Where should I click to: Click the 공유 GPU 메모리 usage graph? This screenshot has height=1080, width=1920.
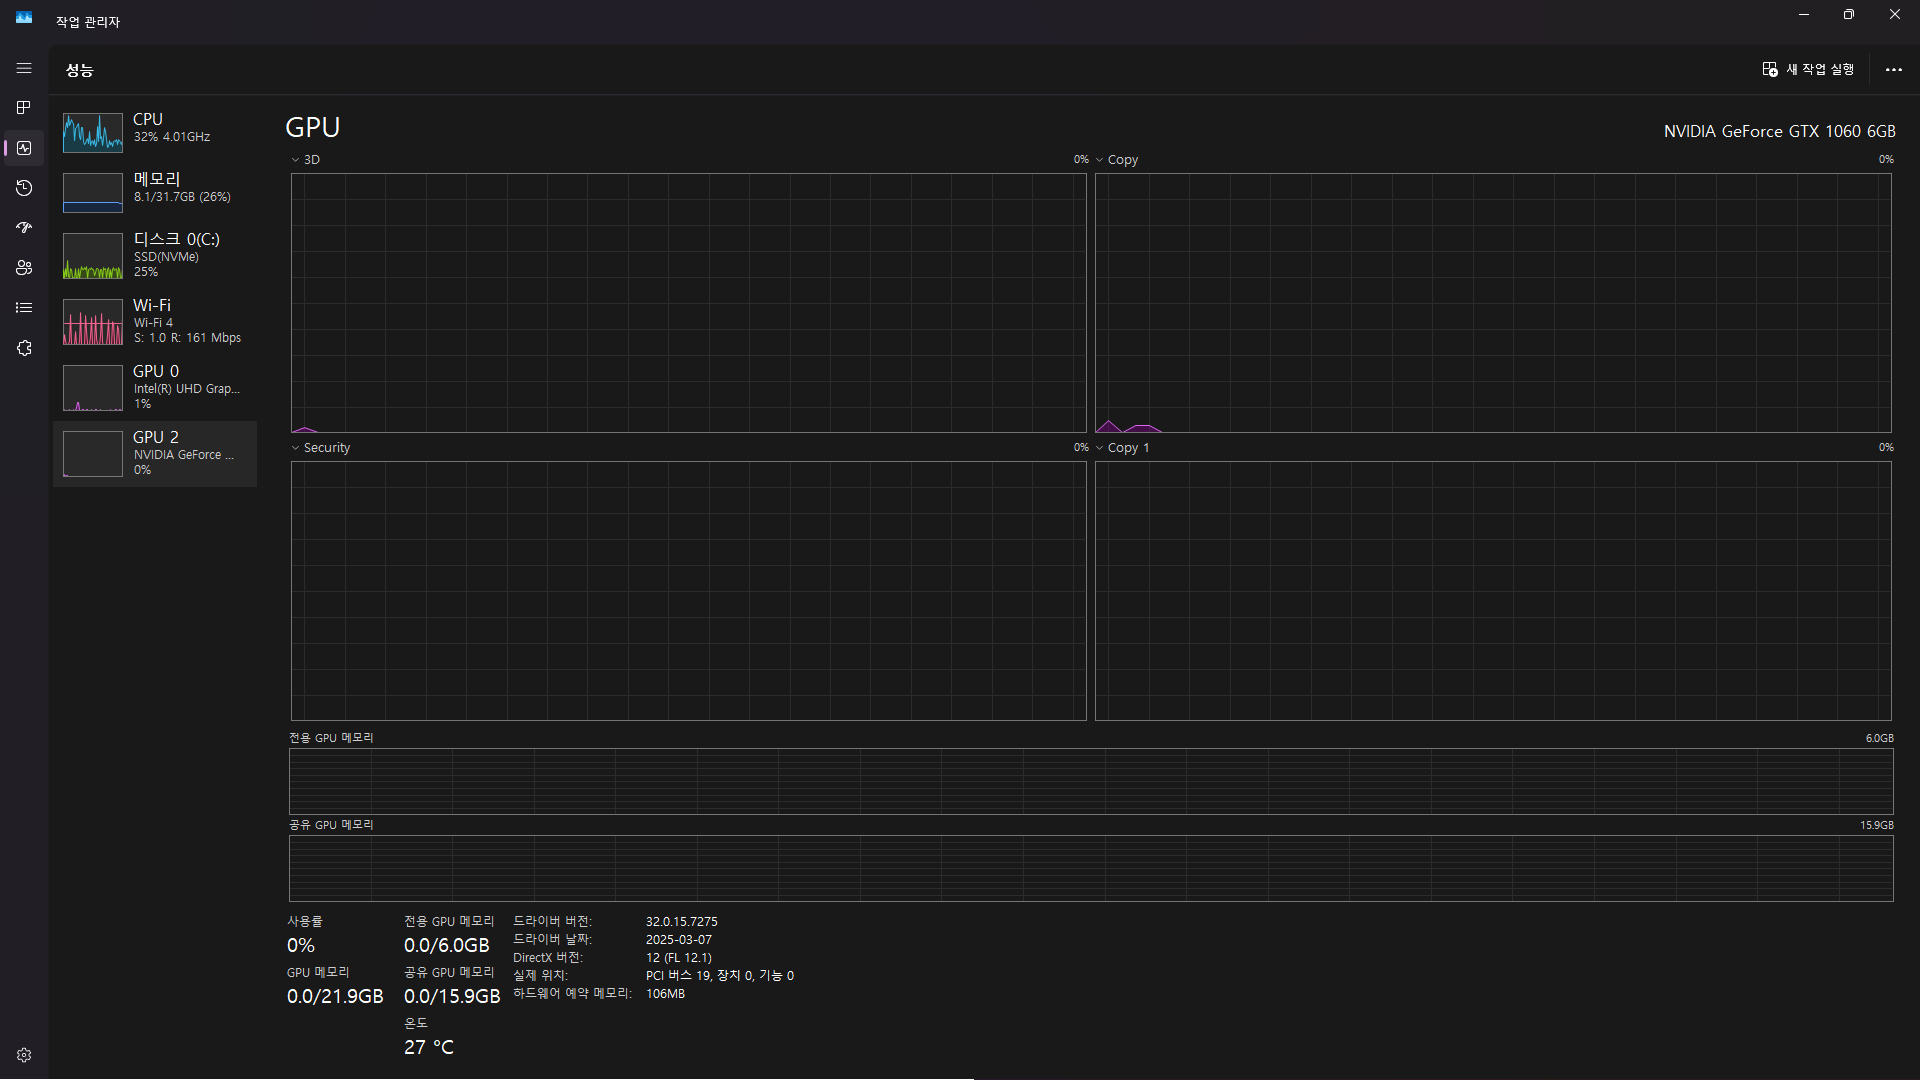[x=1091, y=868]
